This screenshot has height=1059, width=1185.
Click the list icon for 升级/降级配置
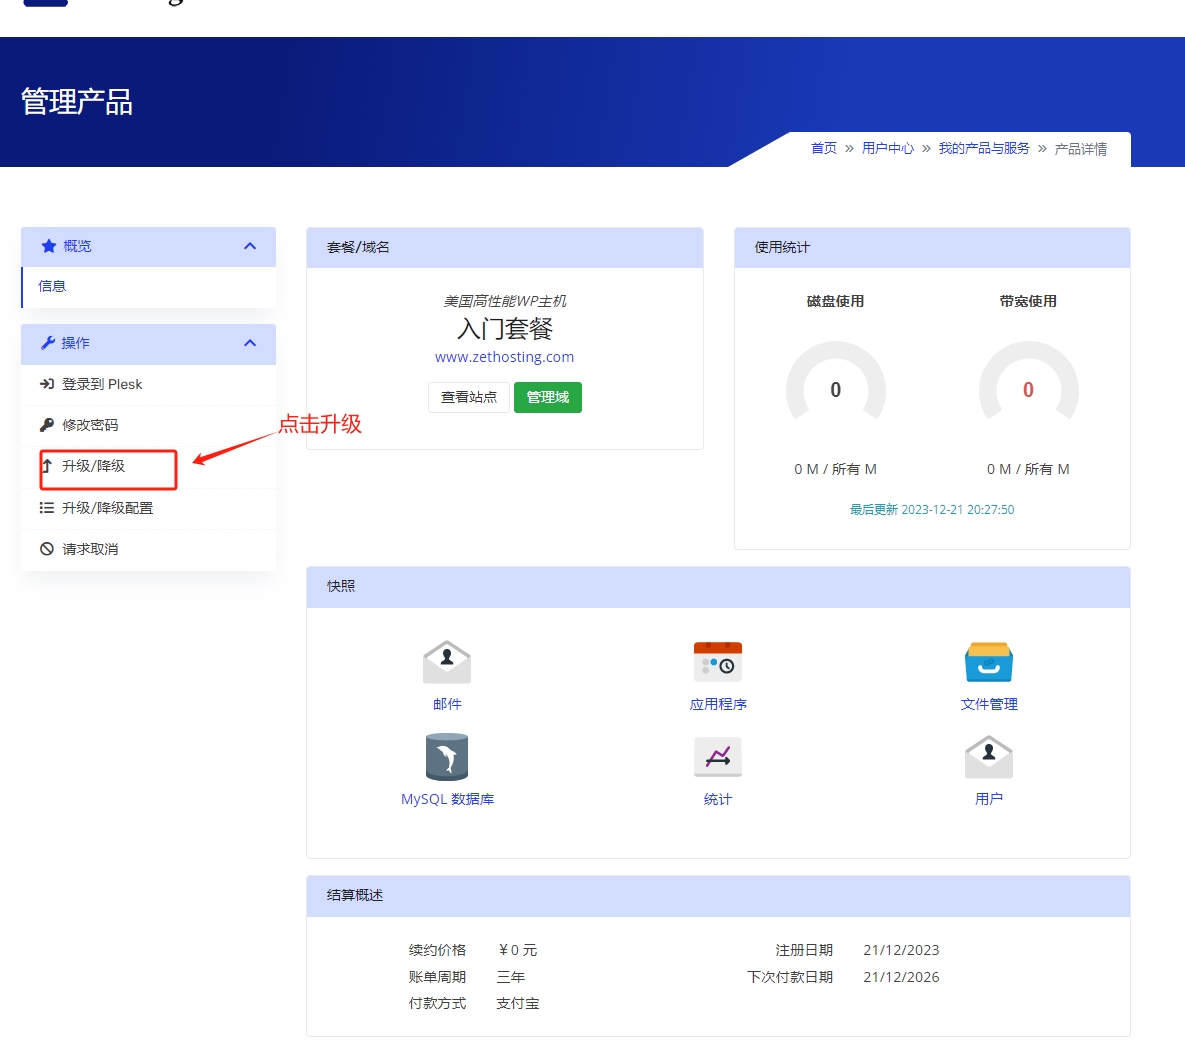tap(47, 508)
